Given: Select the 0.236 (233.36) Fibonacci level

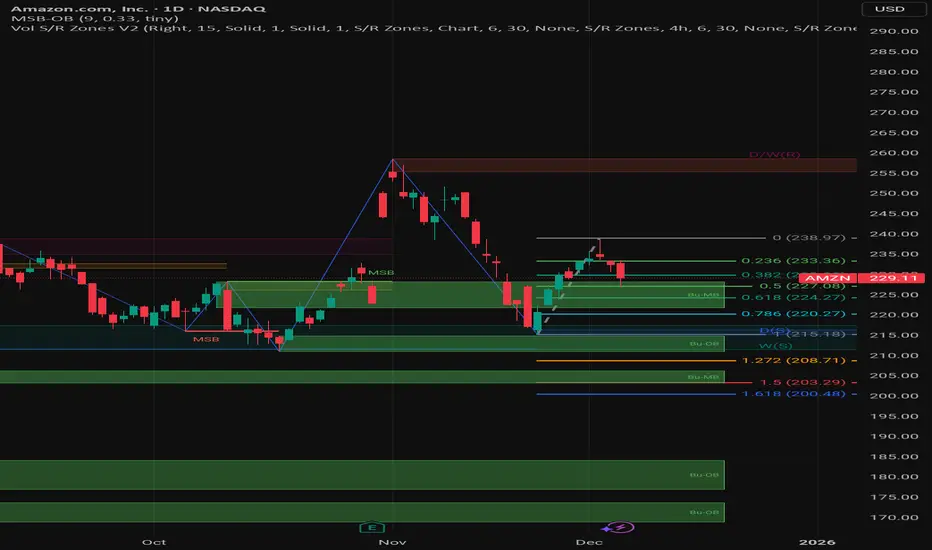Looking at the screenshot, I should (x=793, y=260).
